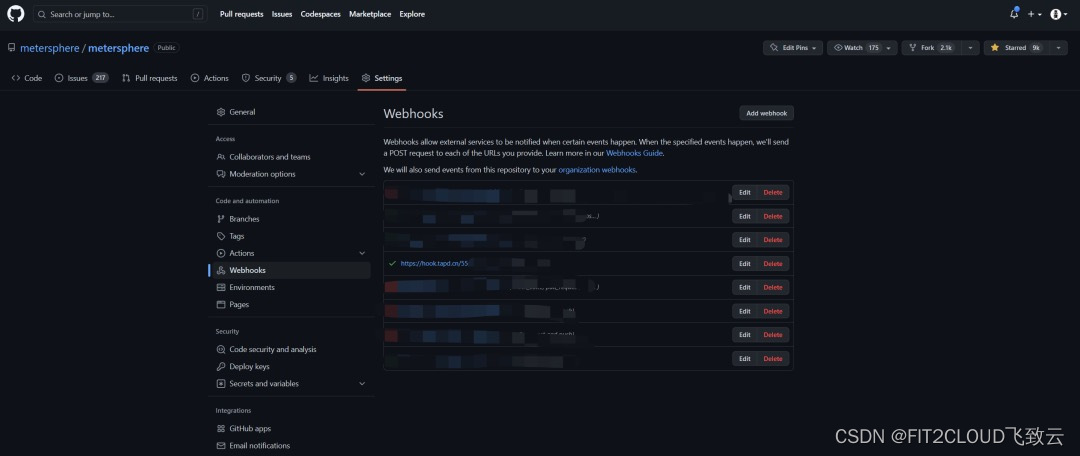Expand Moderation options in sidebar
This screenshot has height=456, width=1080.
pyautogui.click(x=289, y=174)
